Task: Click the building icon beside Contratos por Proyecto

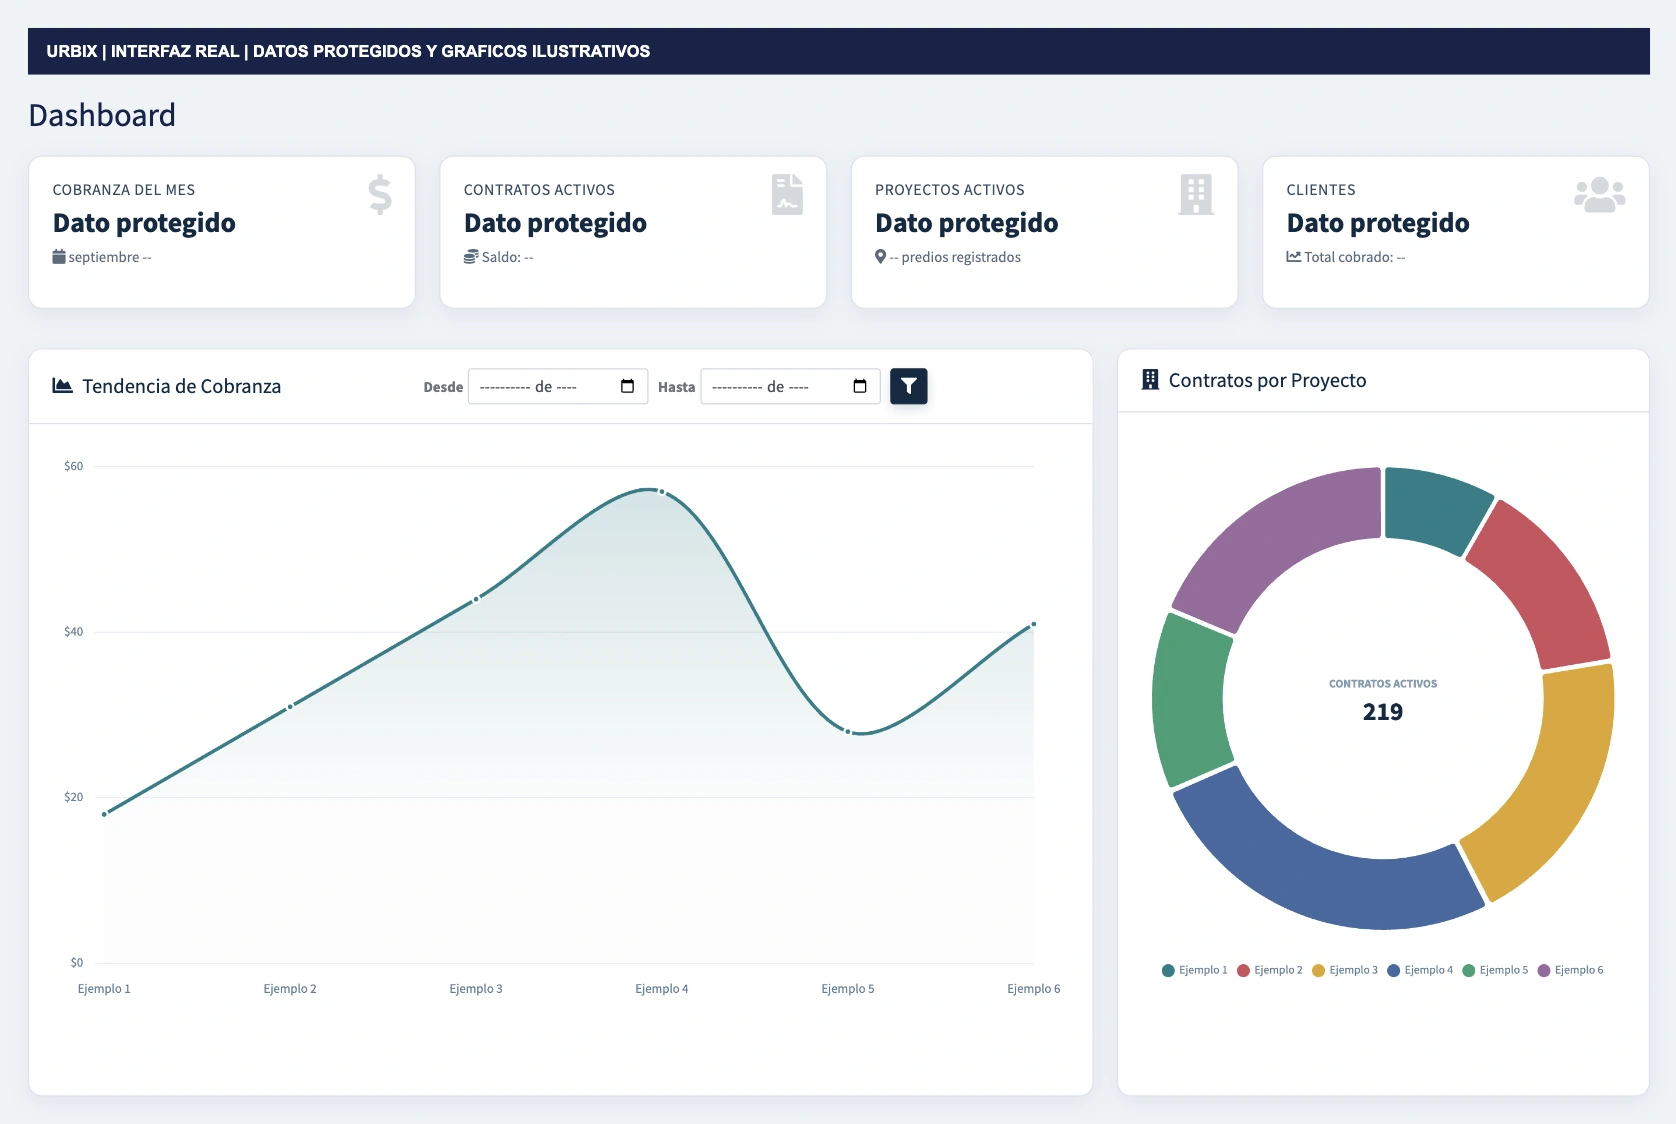Action: (x=1150, y=379)
